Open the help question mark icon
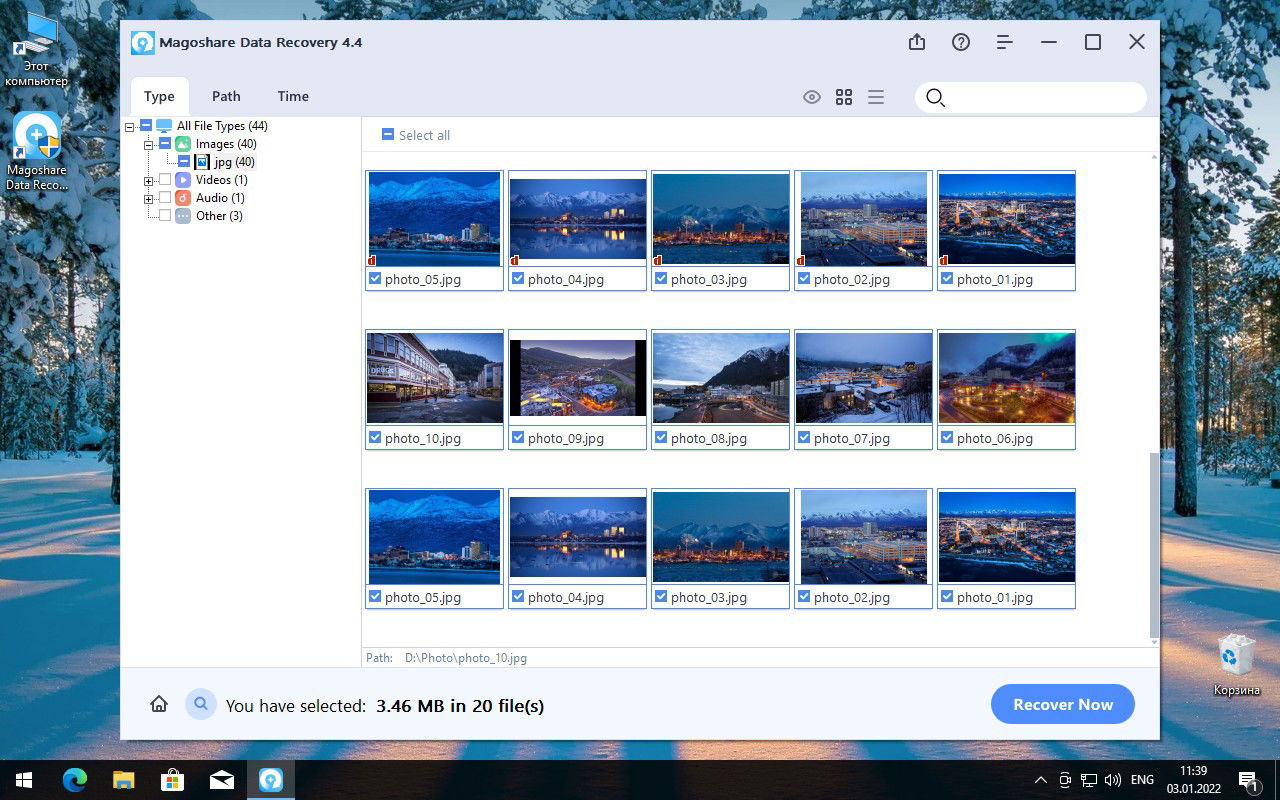The image size is (1280, 800). [x=961, y=42]
